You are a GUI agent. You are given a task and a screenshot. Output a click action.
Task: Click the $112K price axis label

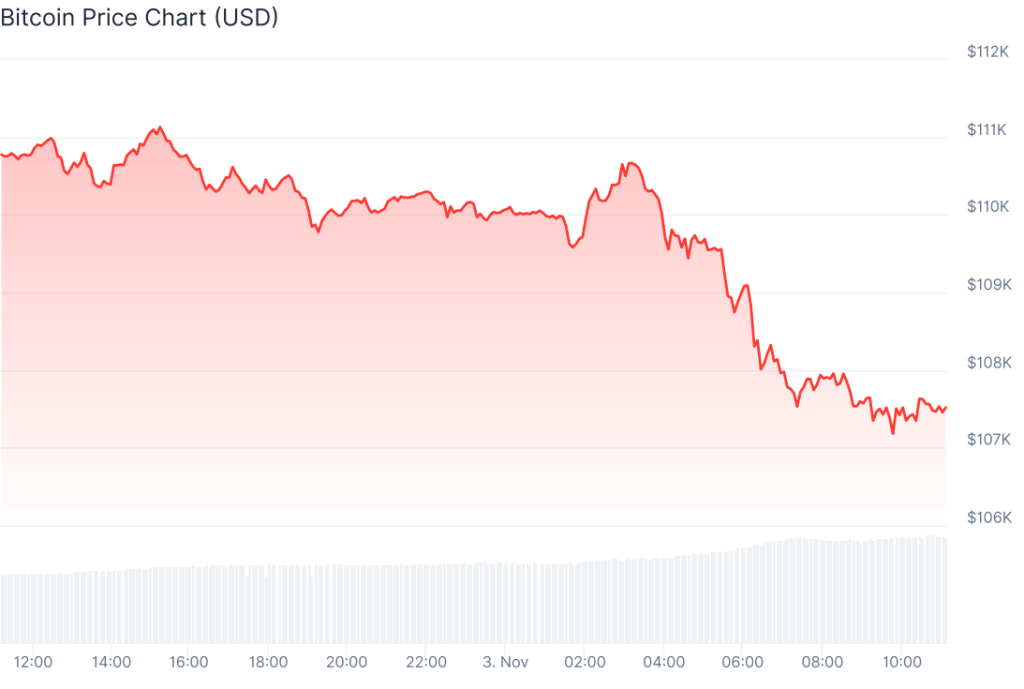[x=988, y=52]
